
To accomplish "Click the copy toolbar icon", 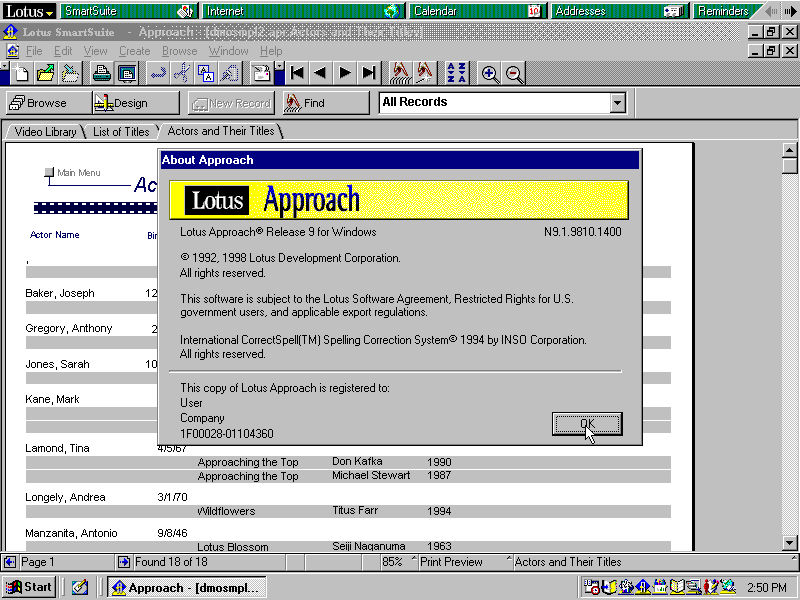I will pyautogui.click(x=206, y=73).
